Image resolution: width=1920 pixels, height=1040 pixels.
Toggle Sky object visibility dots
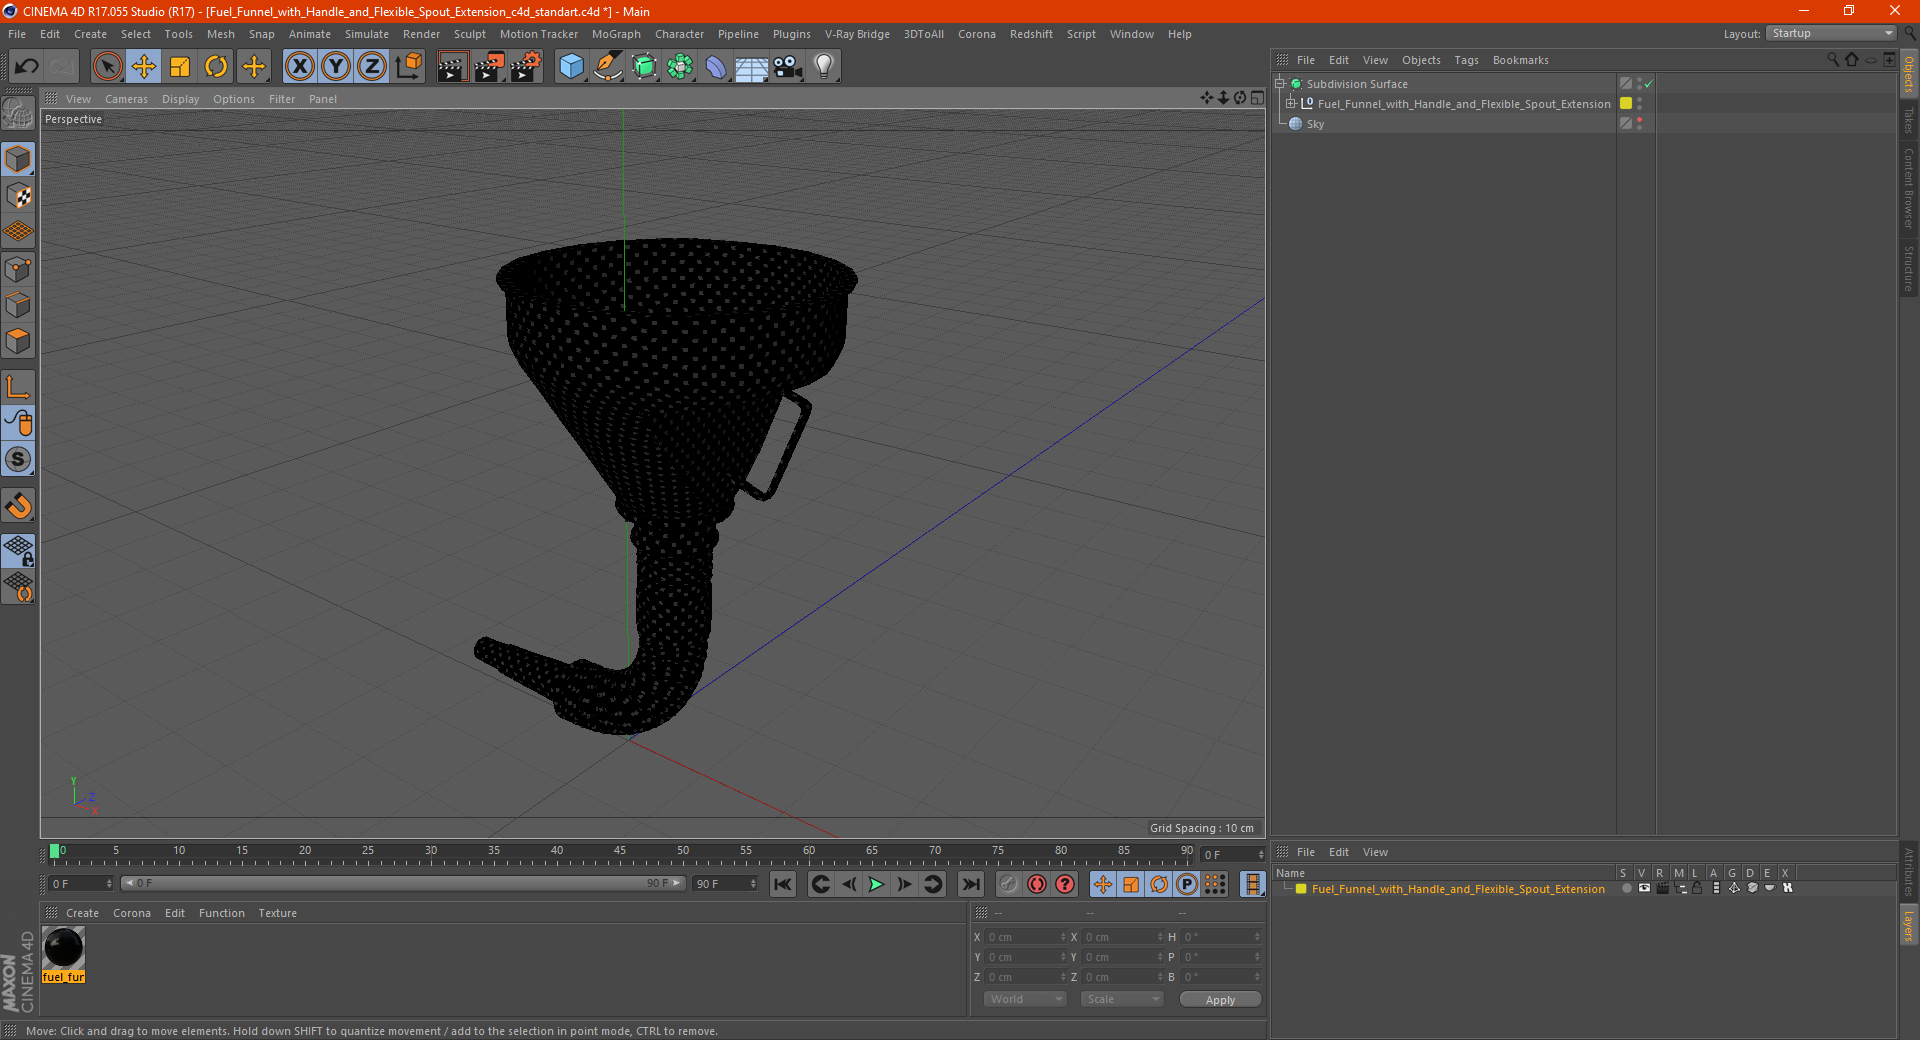pos(1639,124)
